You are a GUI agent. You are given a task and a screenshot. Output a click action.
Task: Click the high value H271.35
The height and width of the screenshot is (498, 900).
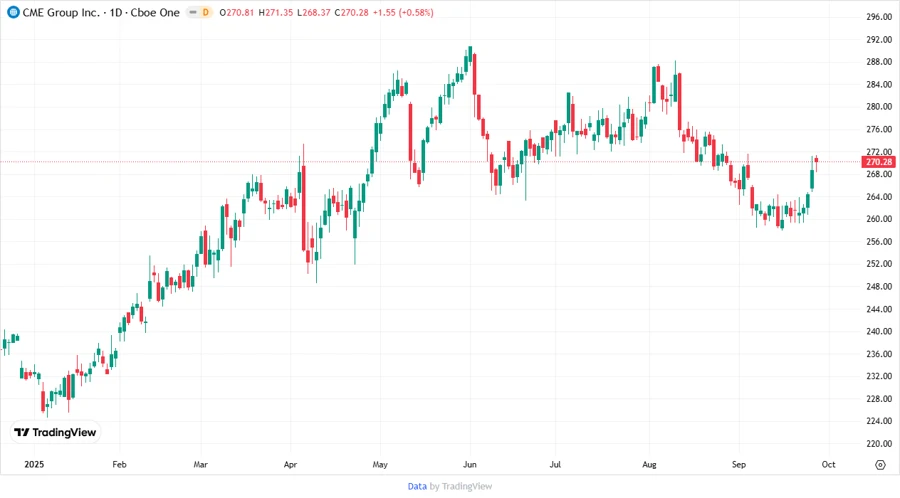pos(276,12)
